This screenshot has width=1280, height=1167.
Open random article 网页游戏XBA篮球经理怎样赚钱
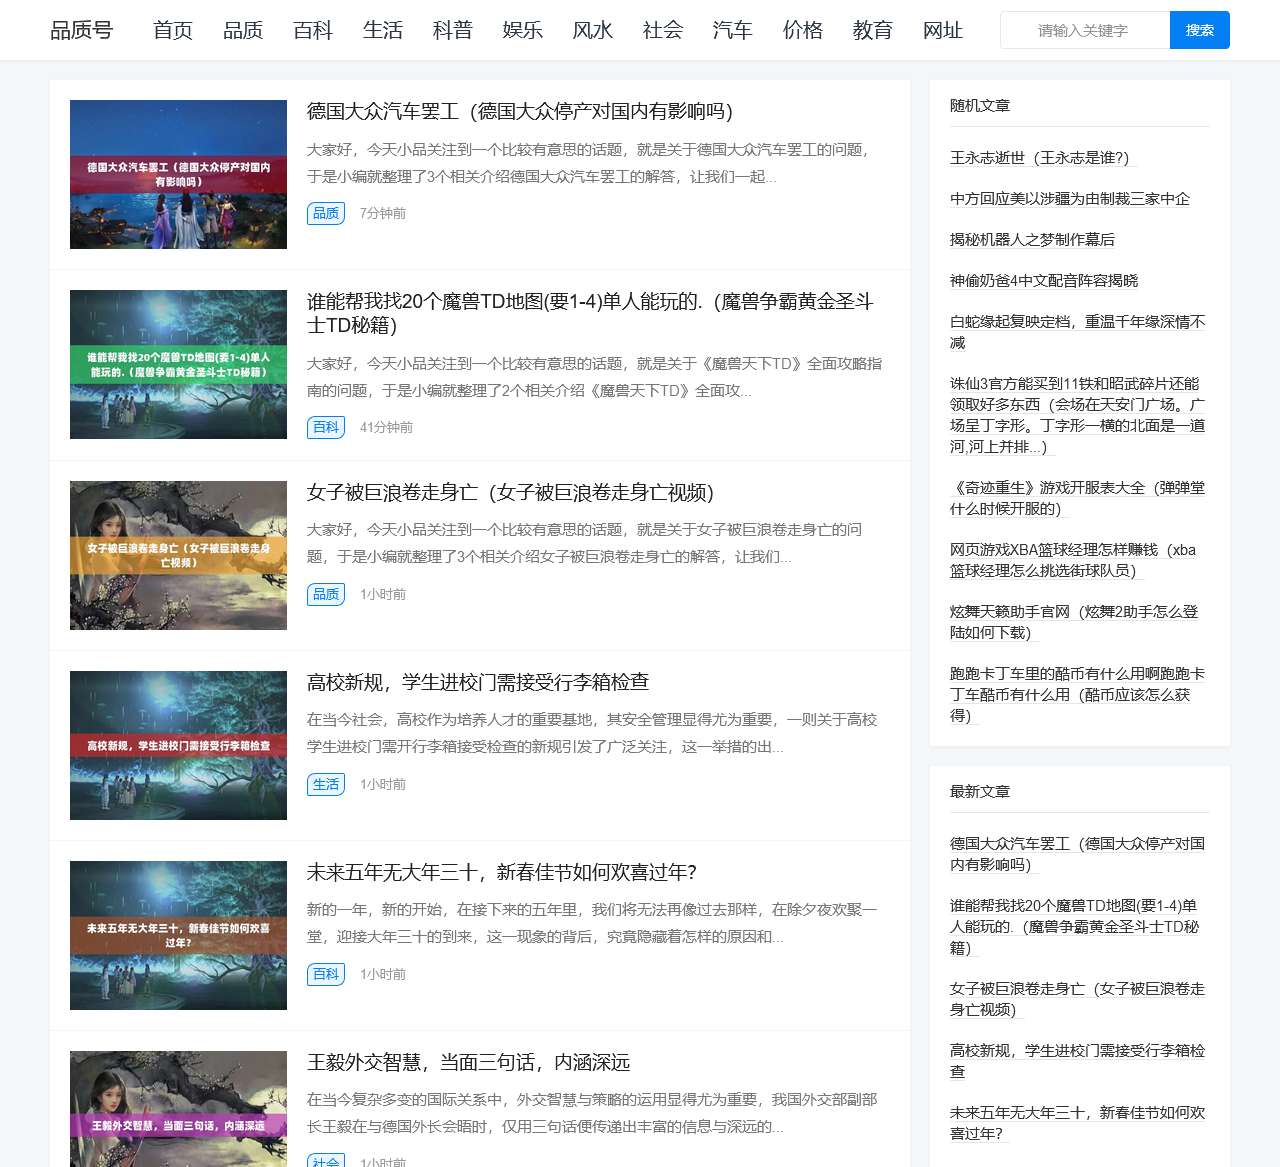point(1074,560)
